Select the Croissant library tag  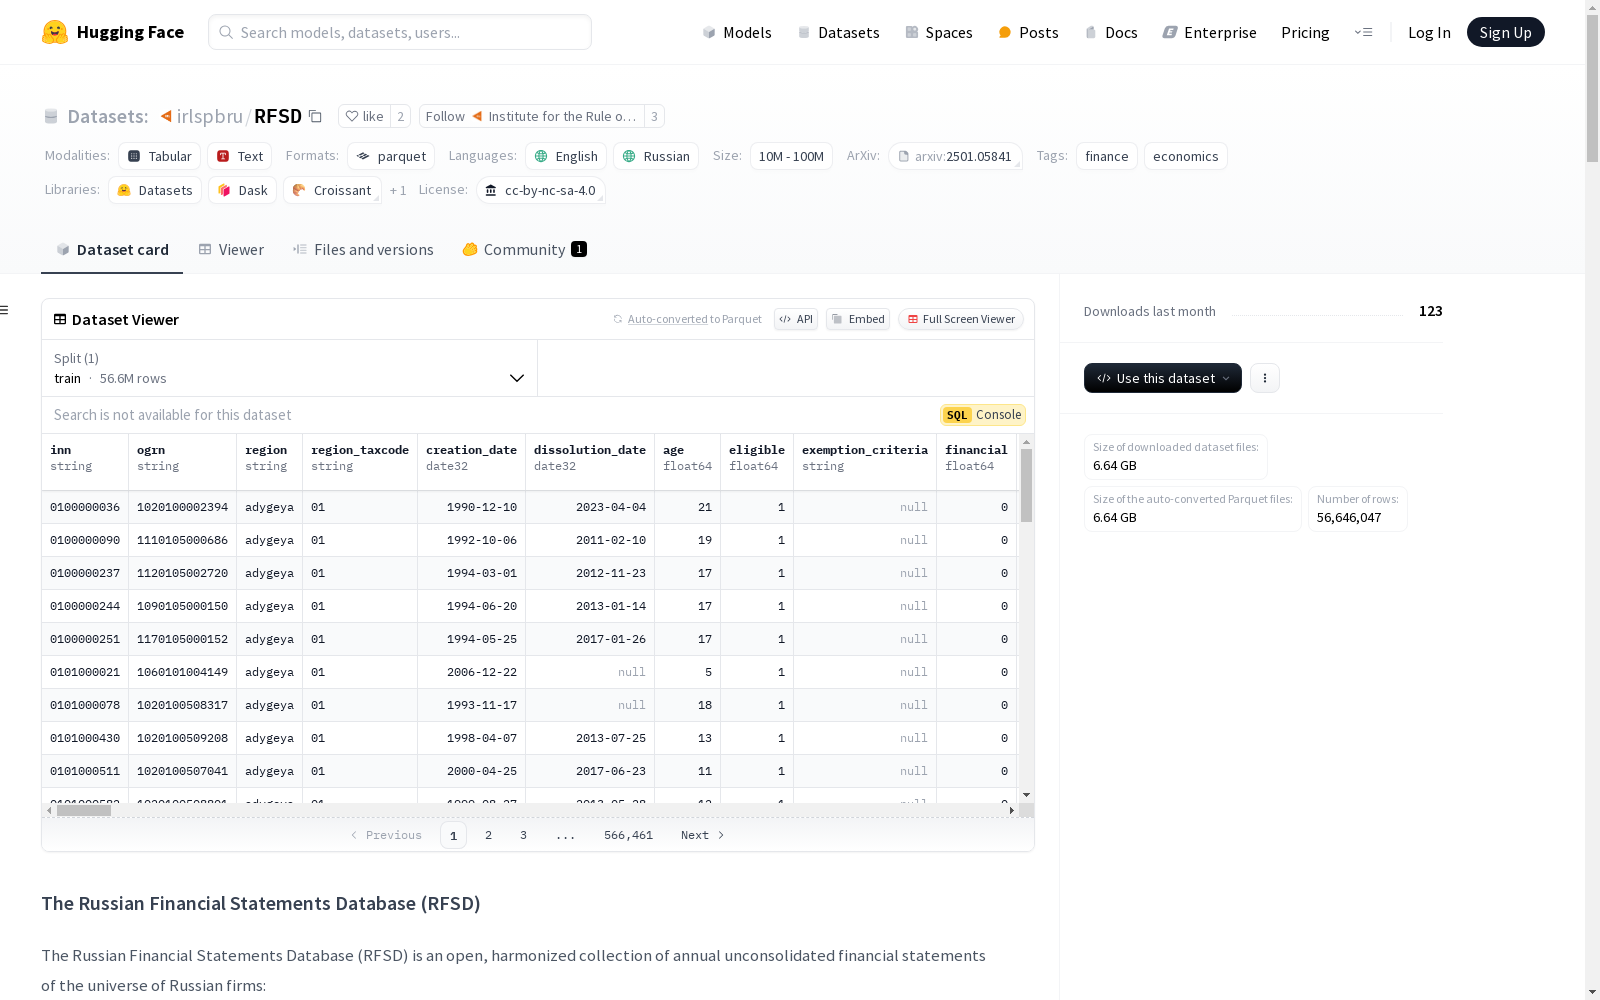[x=332, y=190]
